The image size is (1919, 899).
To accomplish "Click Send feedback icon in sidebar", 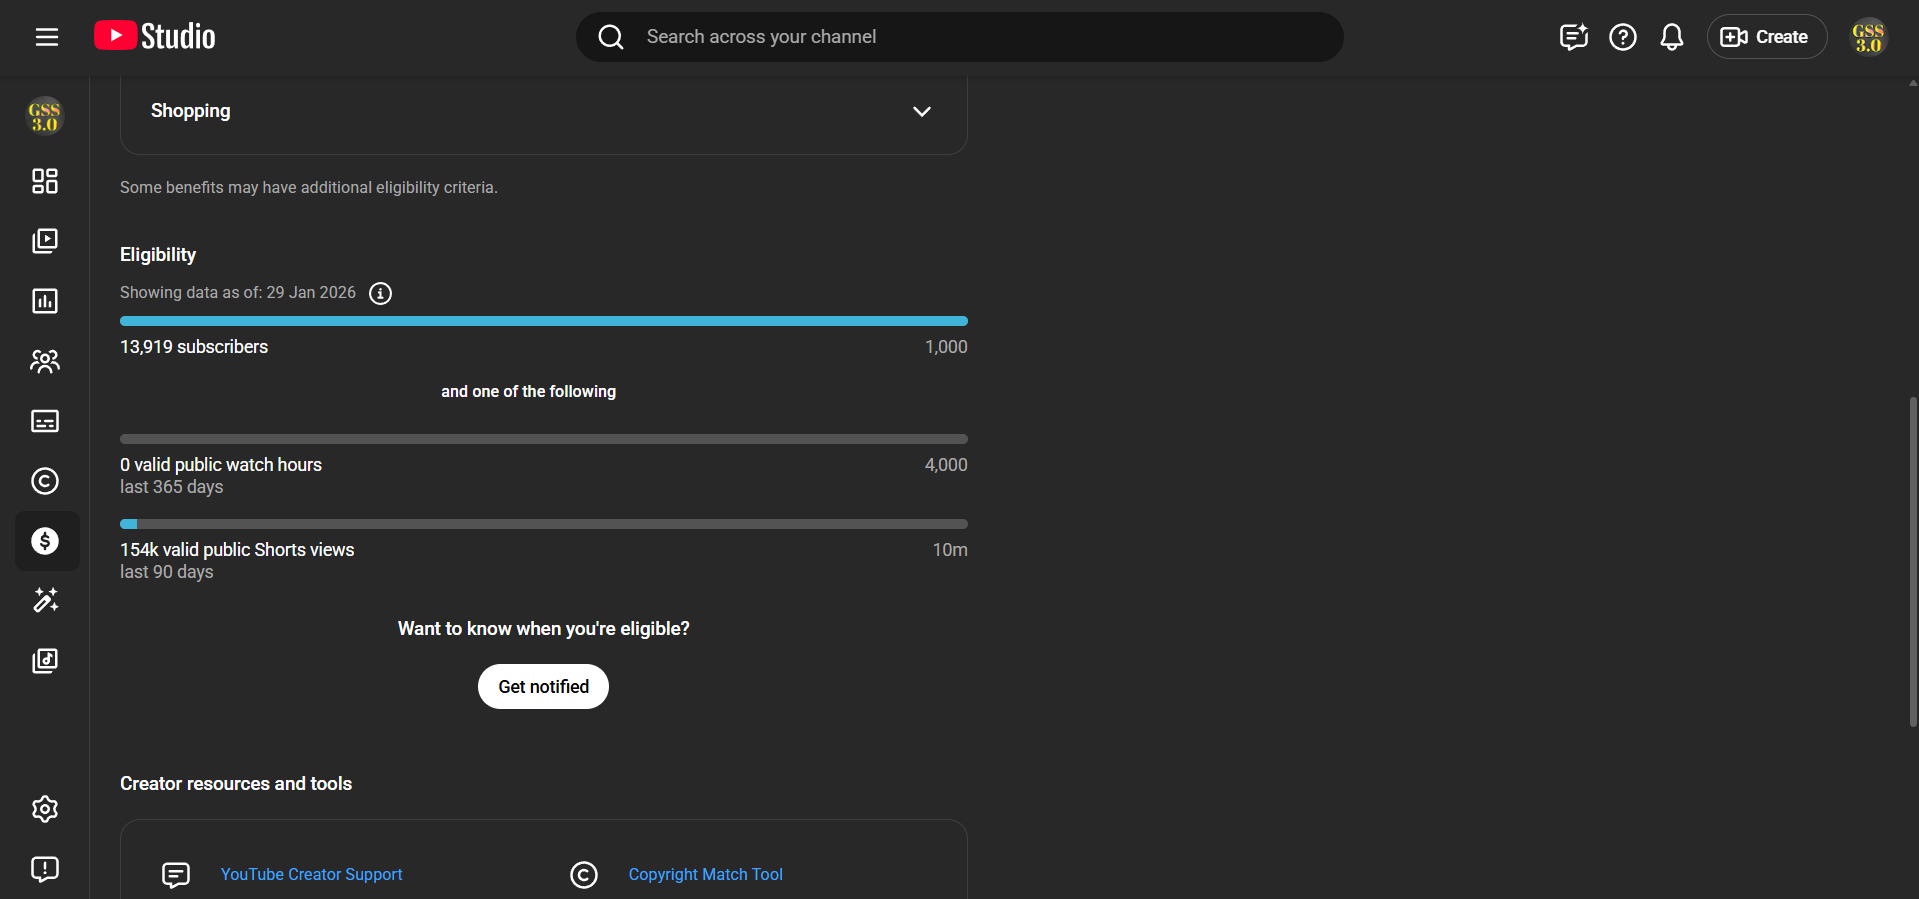I will (45, 869).
